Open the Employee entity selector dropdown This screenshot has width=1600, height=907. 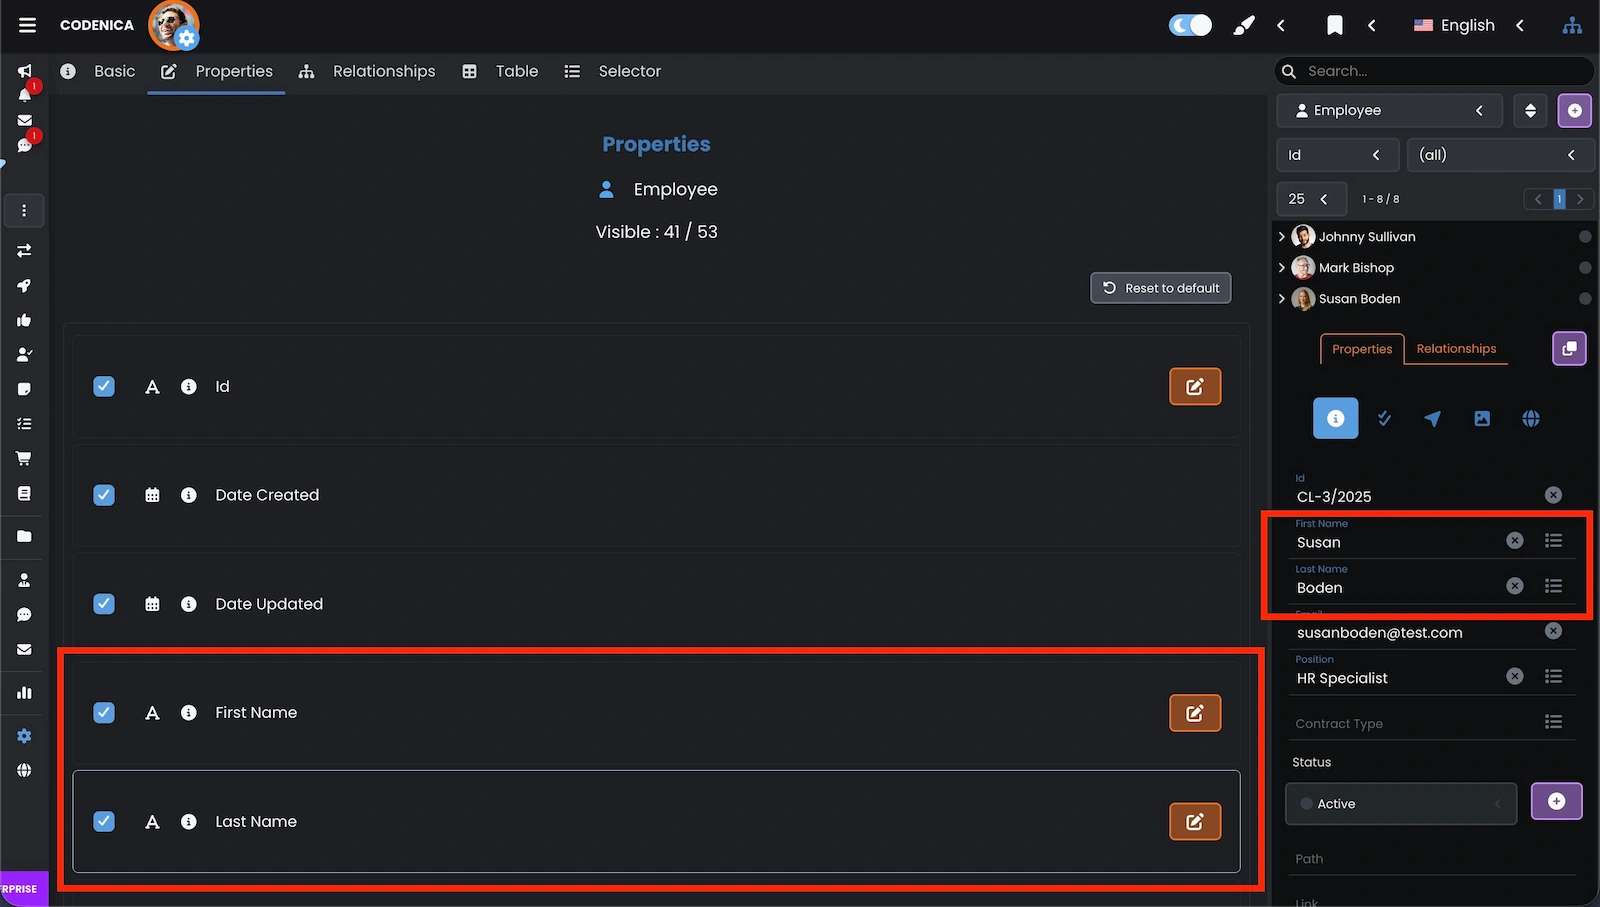click(x=1389, y=110)
